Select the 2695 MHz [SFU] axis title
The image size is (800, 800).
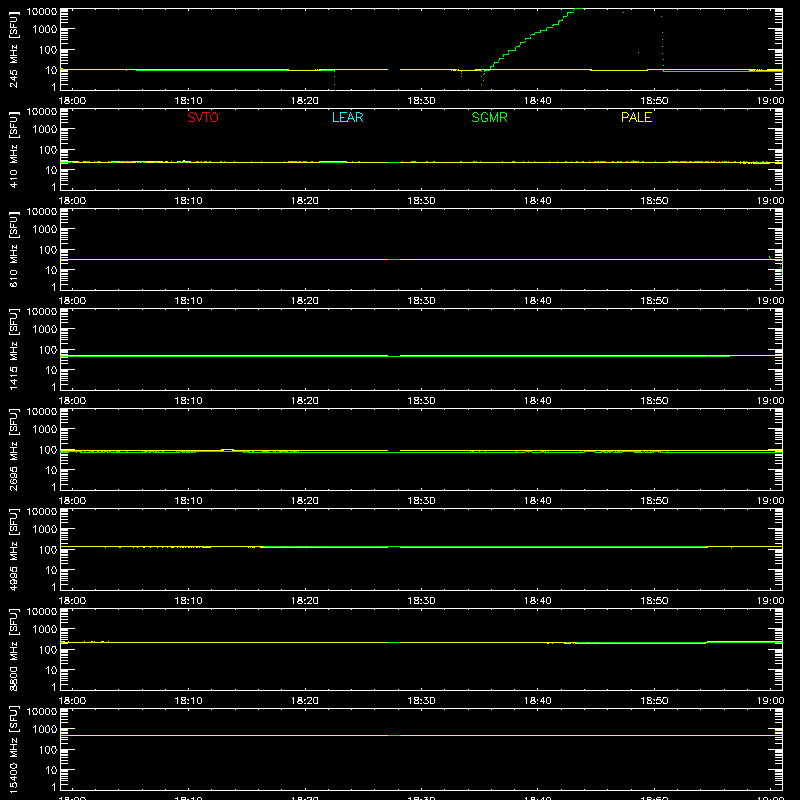point(14,450)
